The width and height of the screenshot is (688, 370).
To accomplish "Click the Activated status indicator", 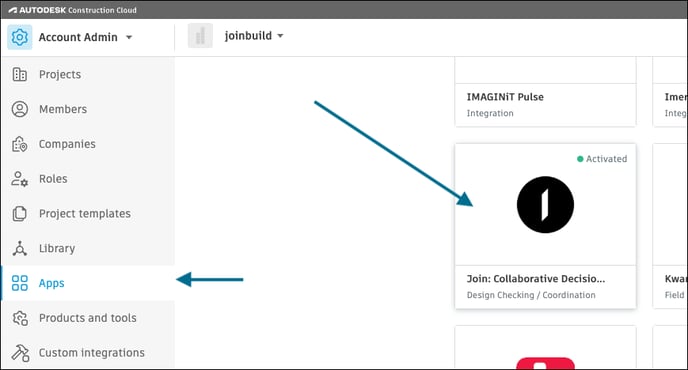I will [x=602, y=159].
